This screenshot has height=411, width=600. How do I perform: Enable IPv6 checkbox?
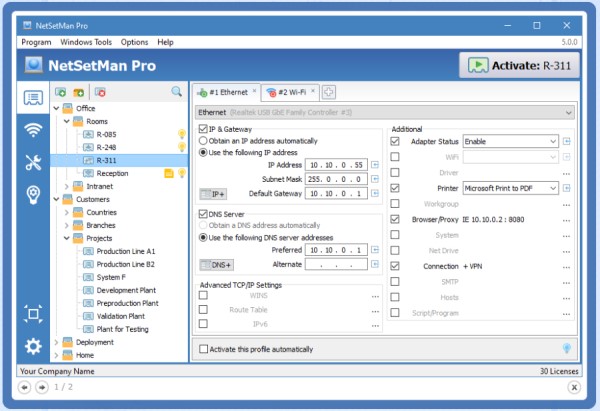click(203, 324)
